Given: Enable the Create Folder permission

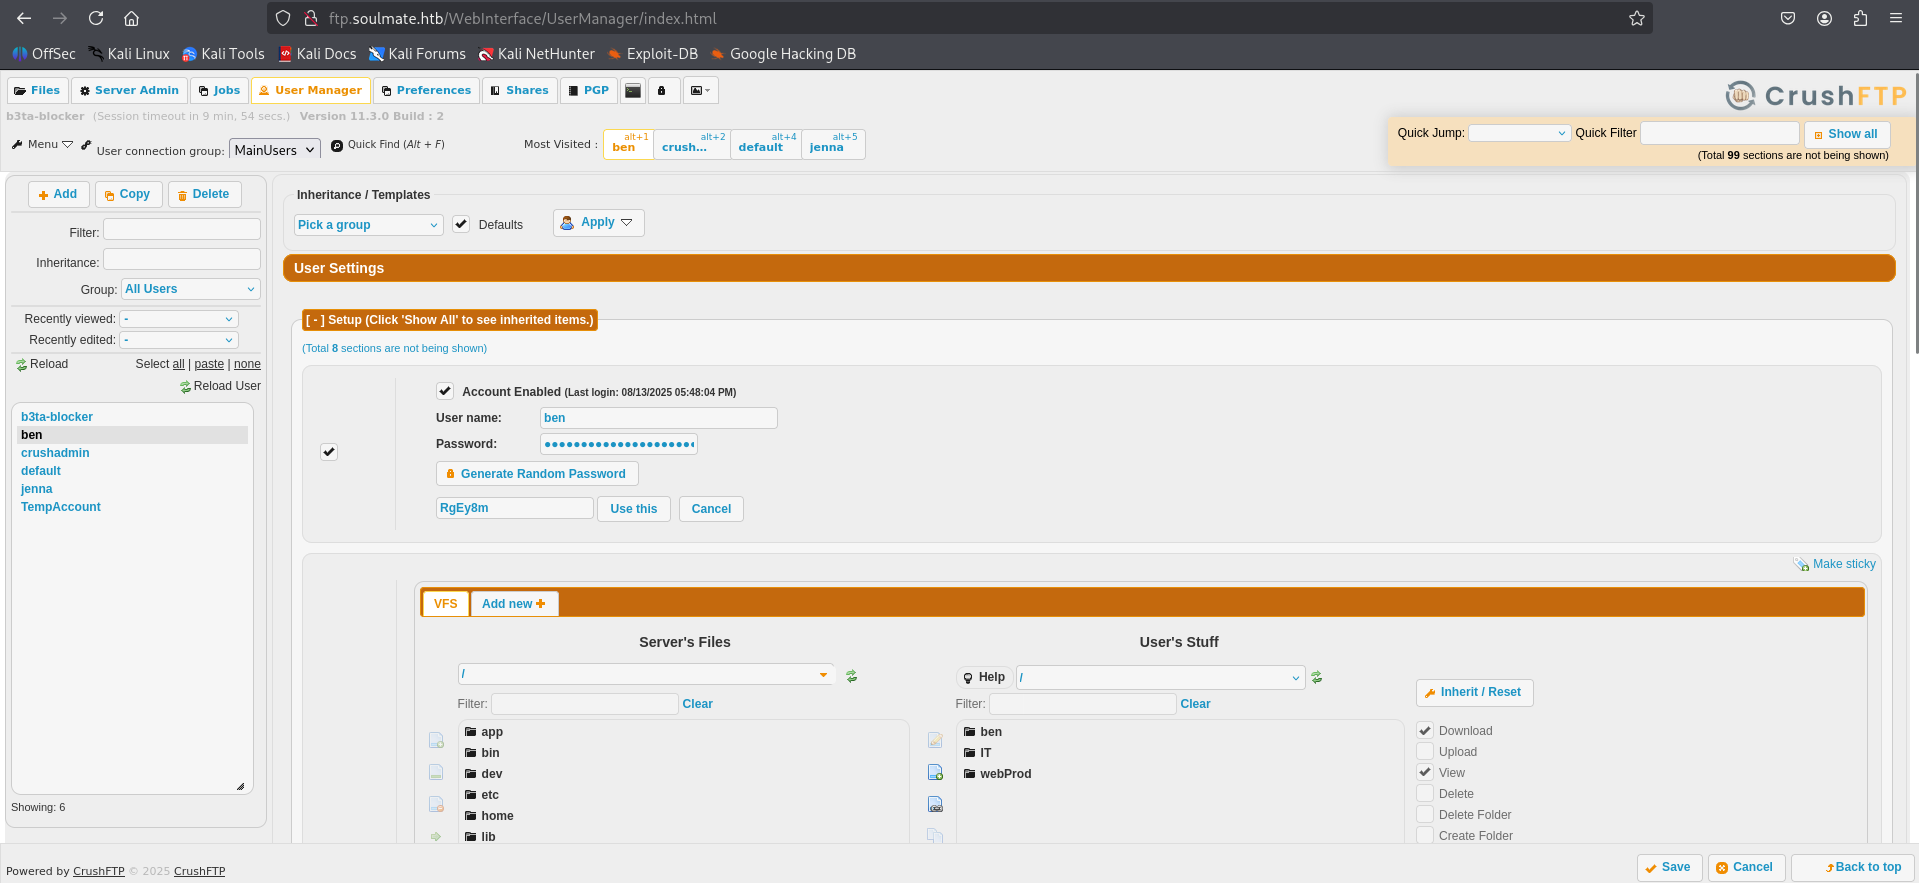Looking at the screenshot, I should coord(1425,836).
